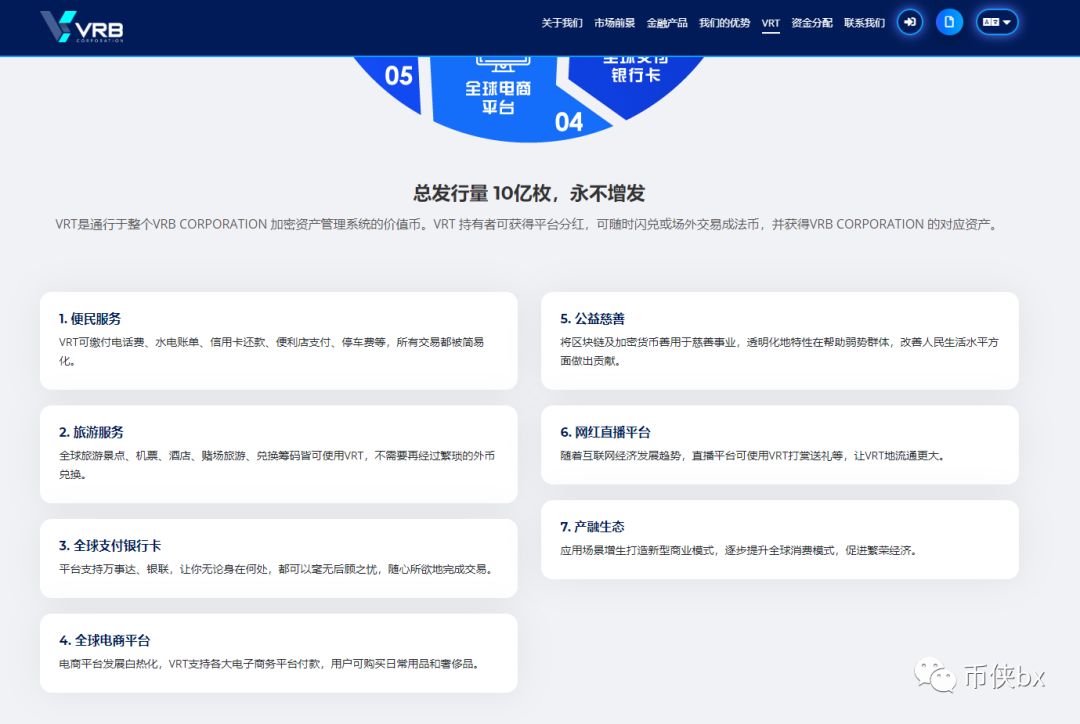This screenshot has height=724, width=1080.
Task: Click text starting 平台支持万事达、银联
Action: click(x=278, y=569)
